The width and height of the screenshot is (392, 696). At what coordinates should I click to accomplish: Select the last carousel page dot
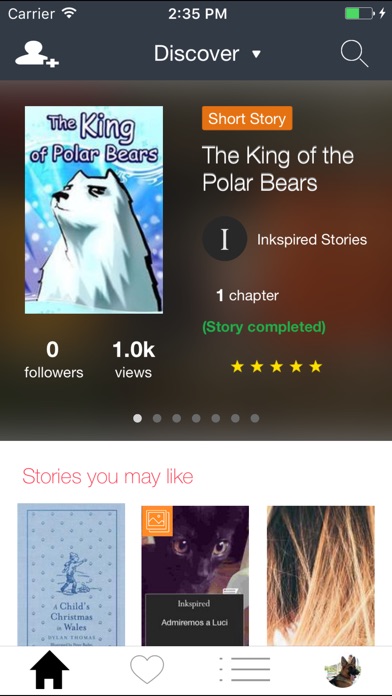(x=255, y=418)
